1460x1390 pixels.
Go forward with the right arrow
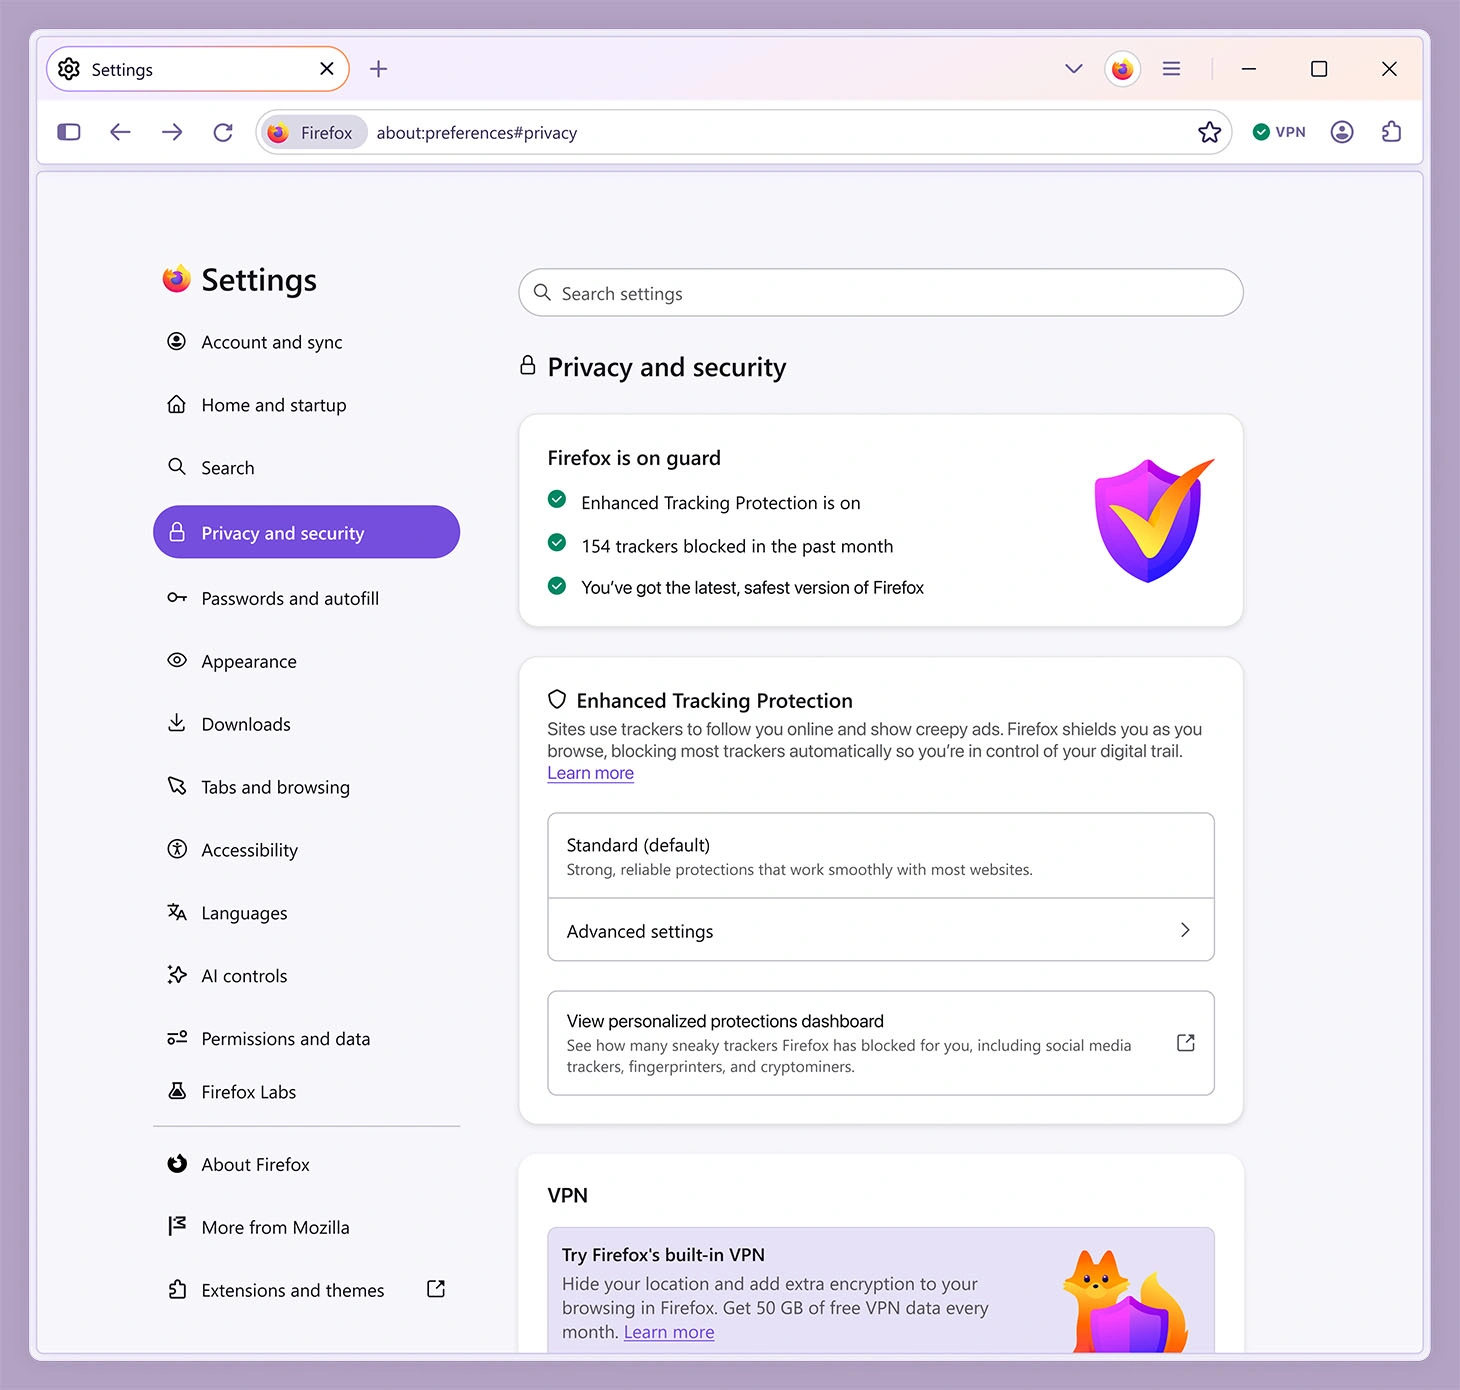[x=172, y=132]
